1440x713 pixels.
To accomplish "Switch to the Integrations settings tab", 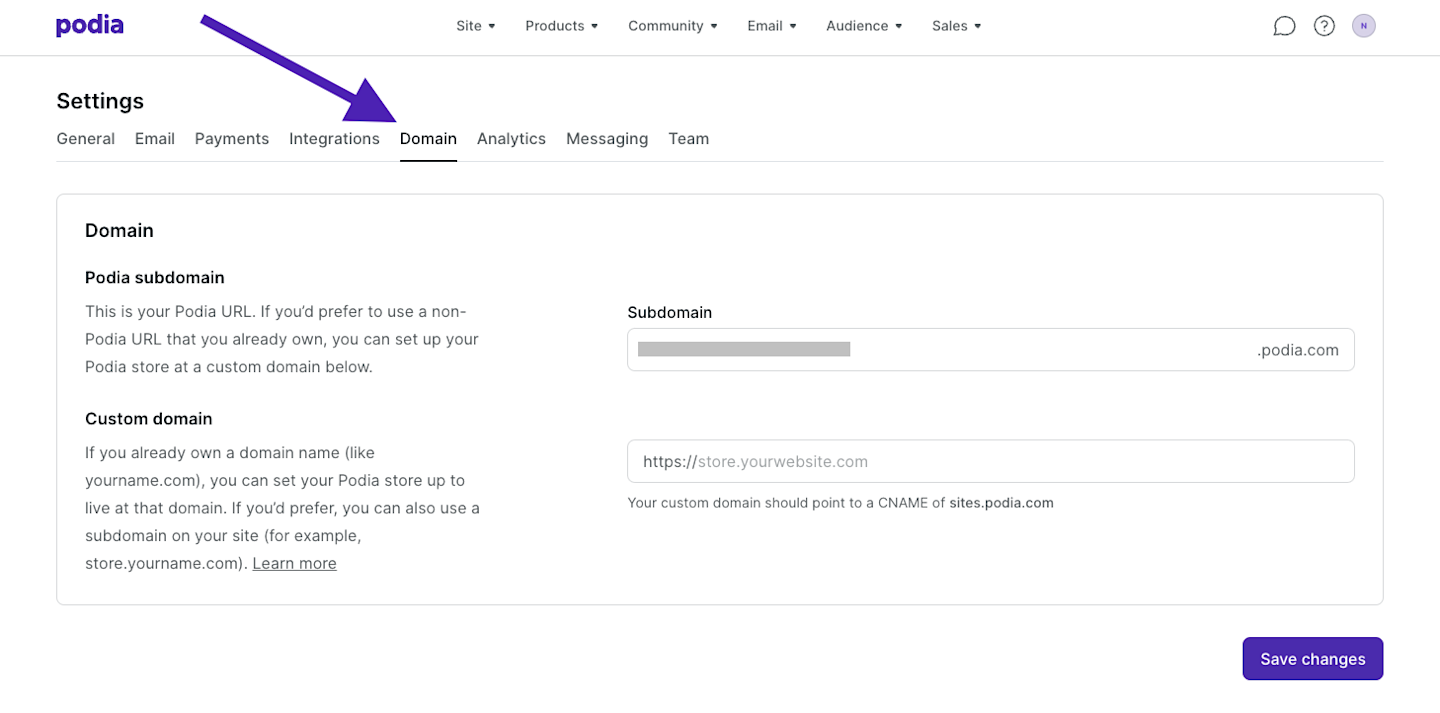I will (x=334, y=139).
